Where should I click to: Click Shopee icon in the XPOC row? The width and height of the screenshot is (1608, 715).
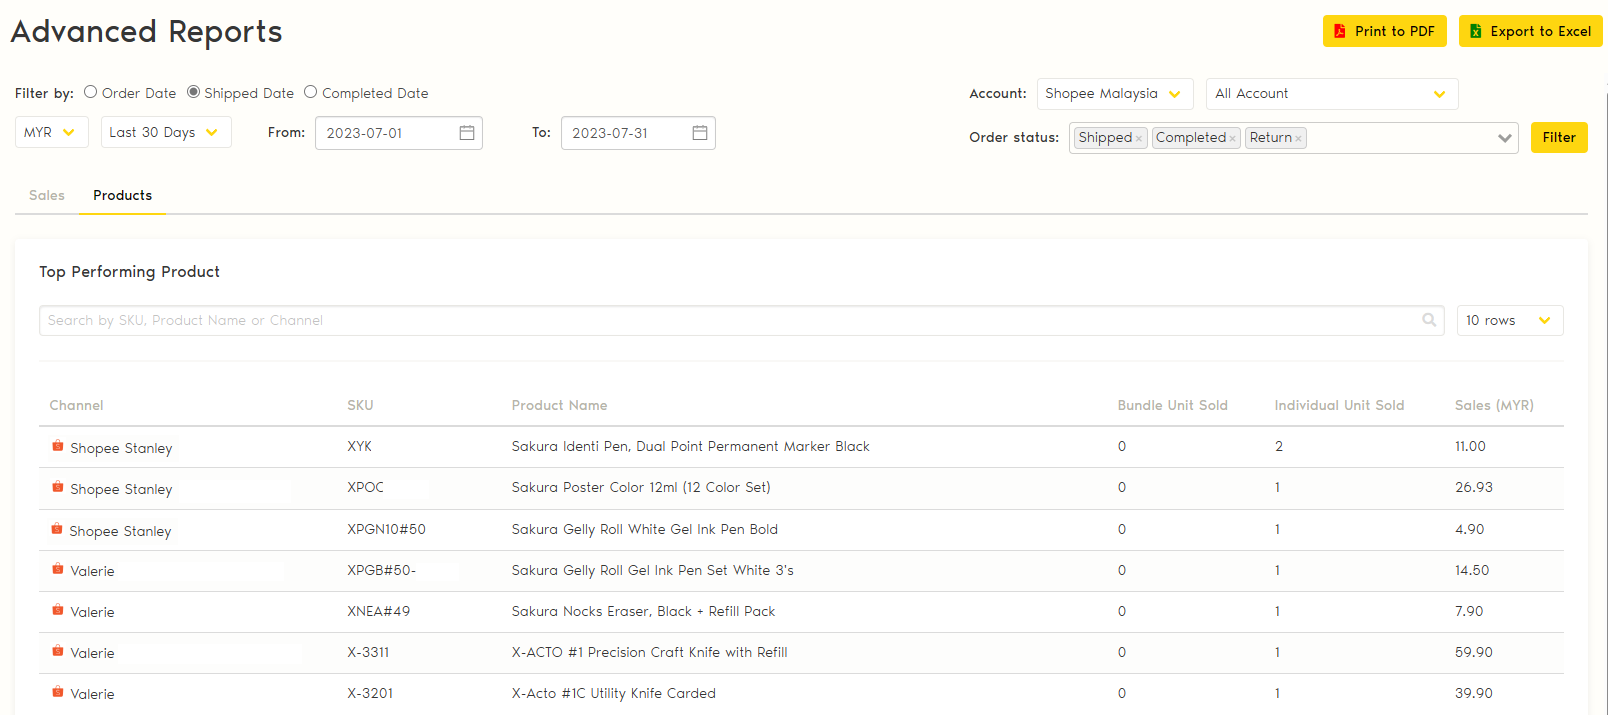(x=58, y=487)
